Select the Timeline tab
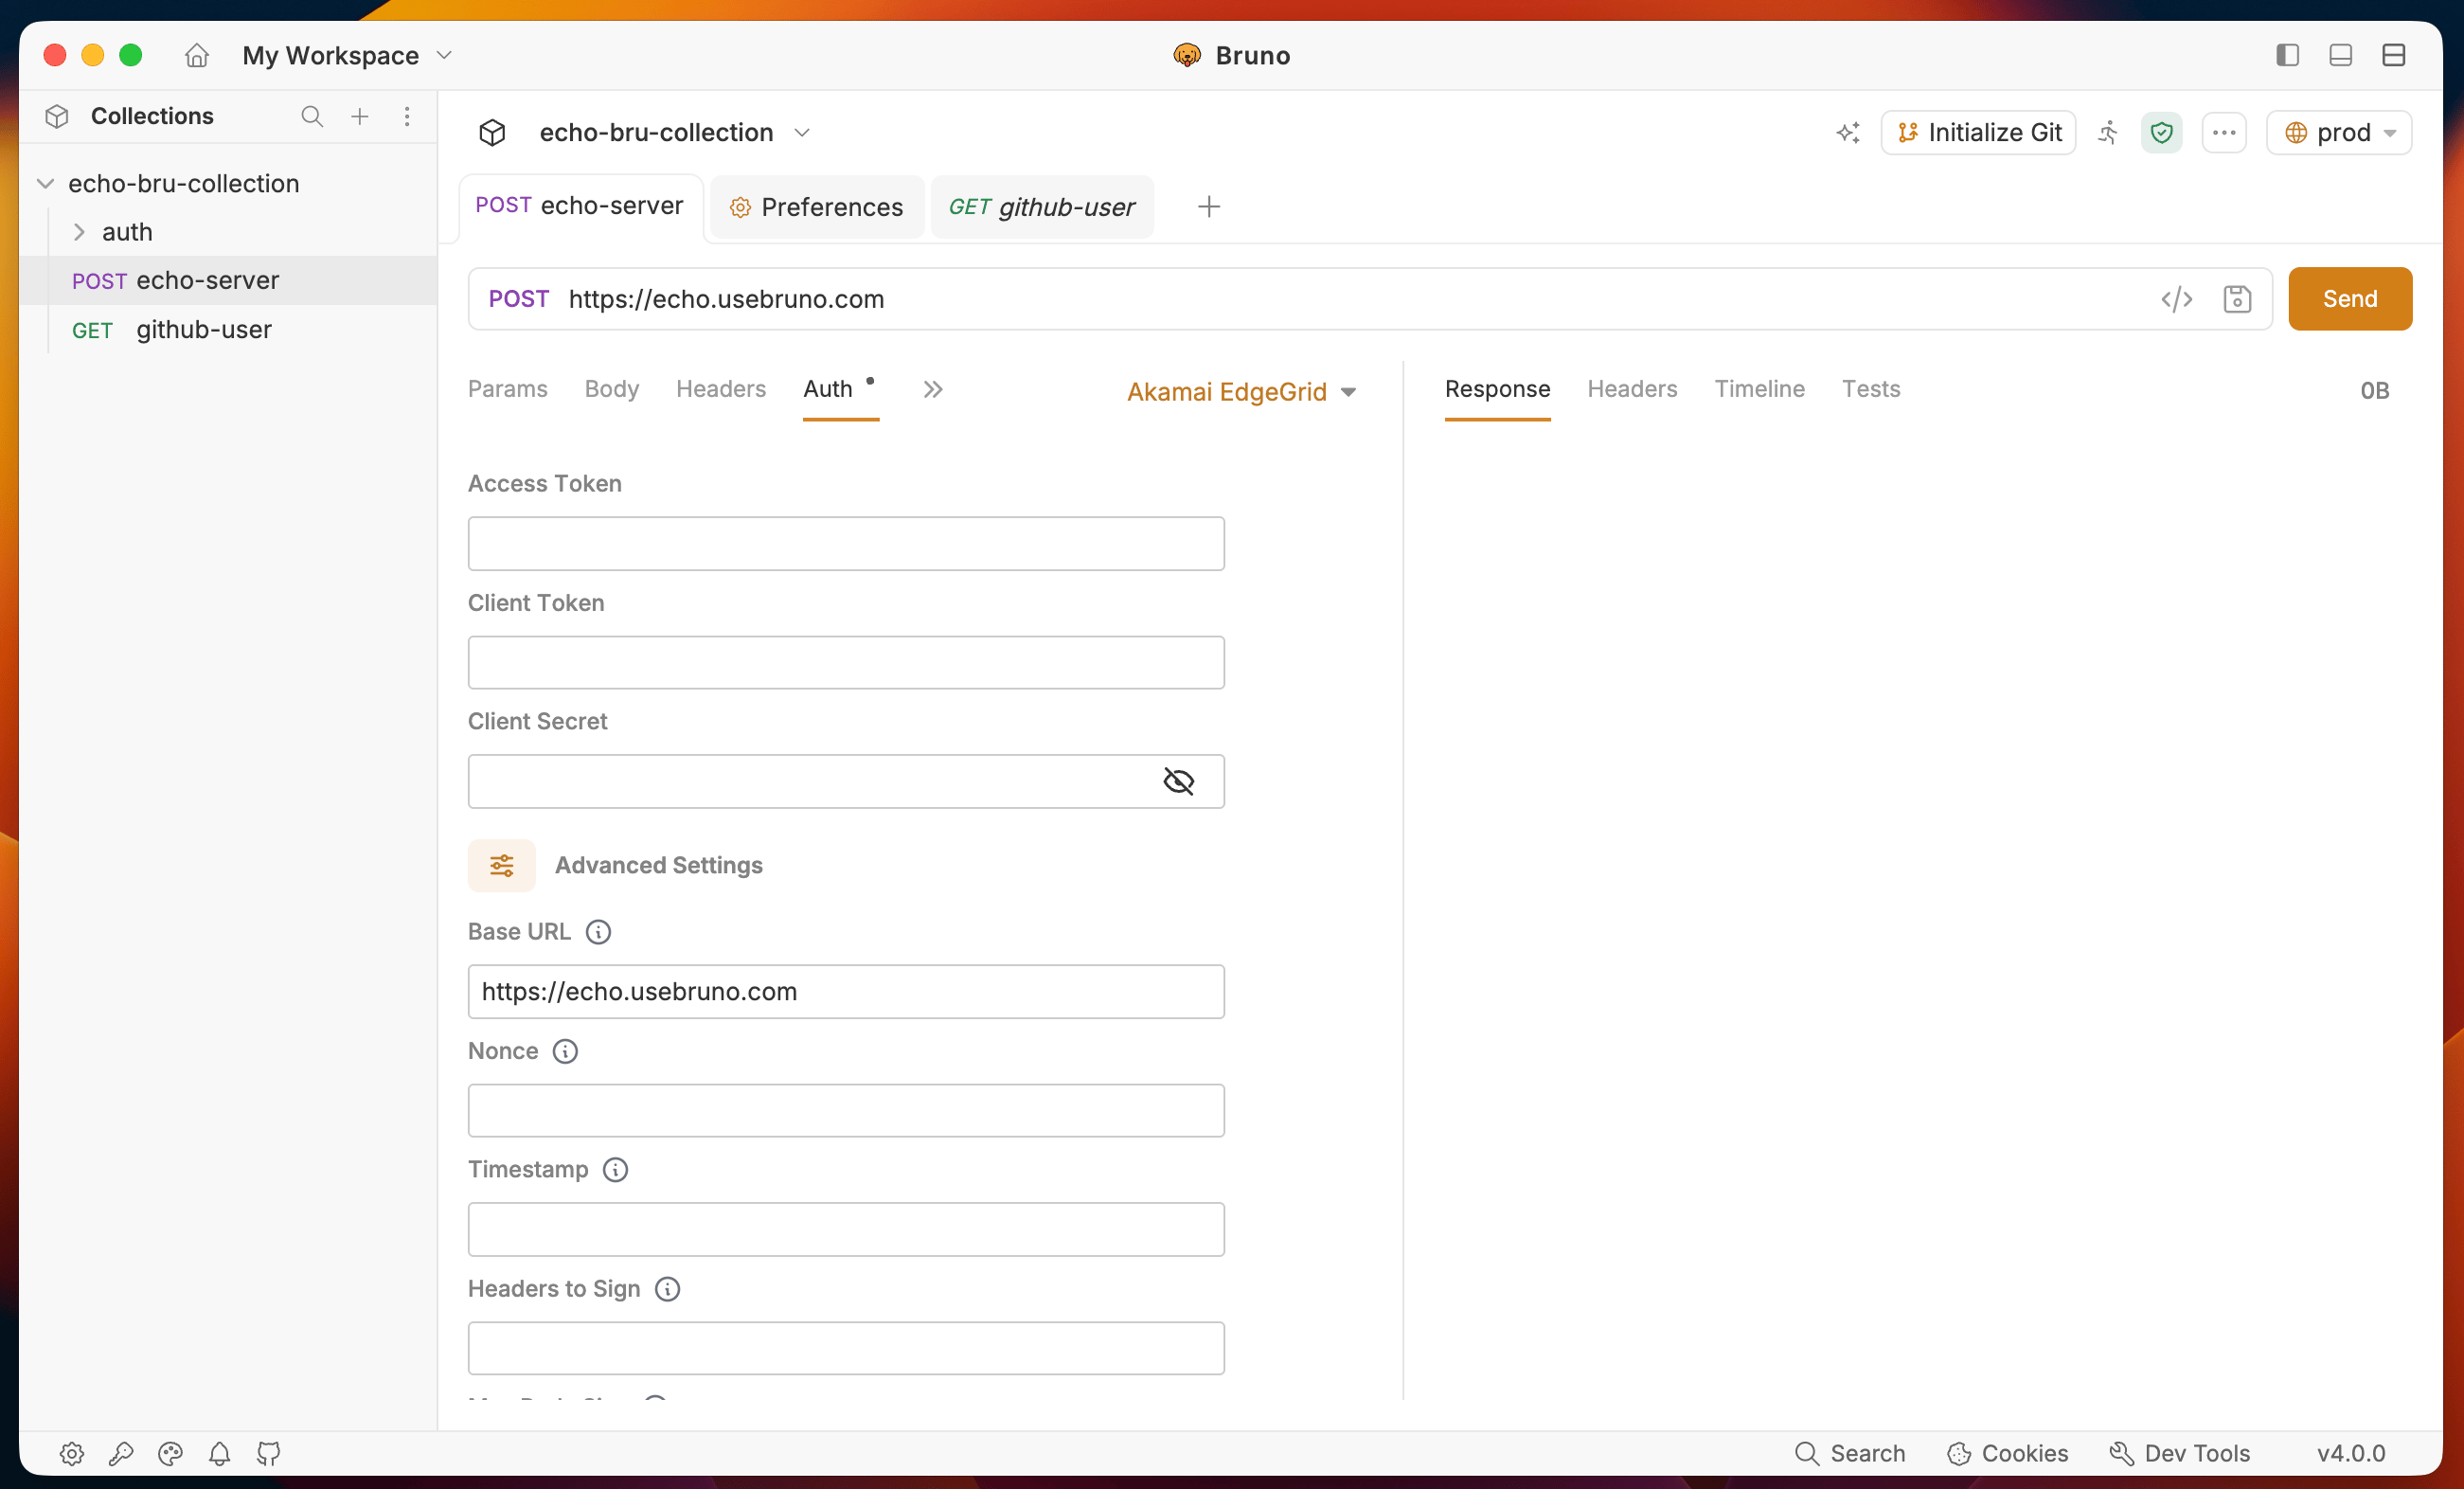This screenshot has width=2464, height=1489. (x=1759, y=389)
